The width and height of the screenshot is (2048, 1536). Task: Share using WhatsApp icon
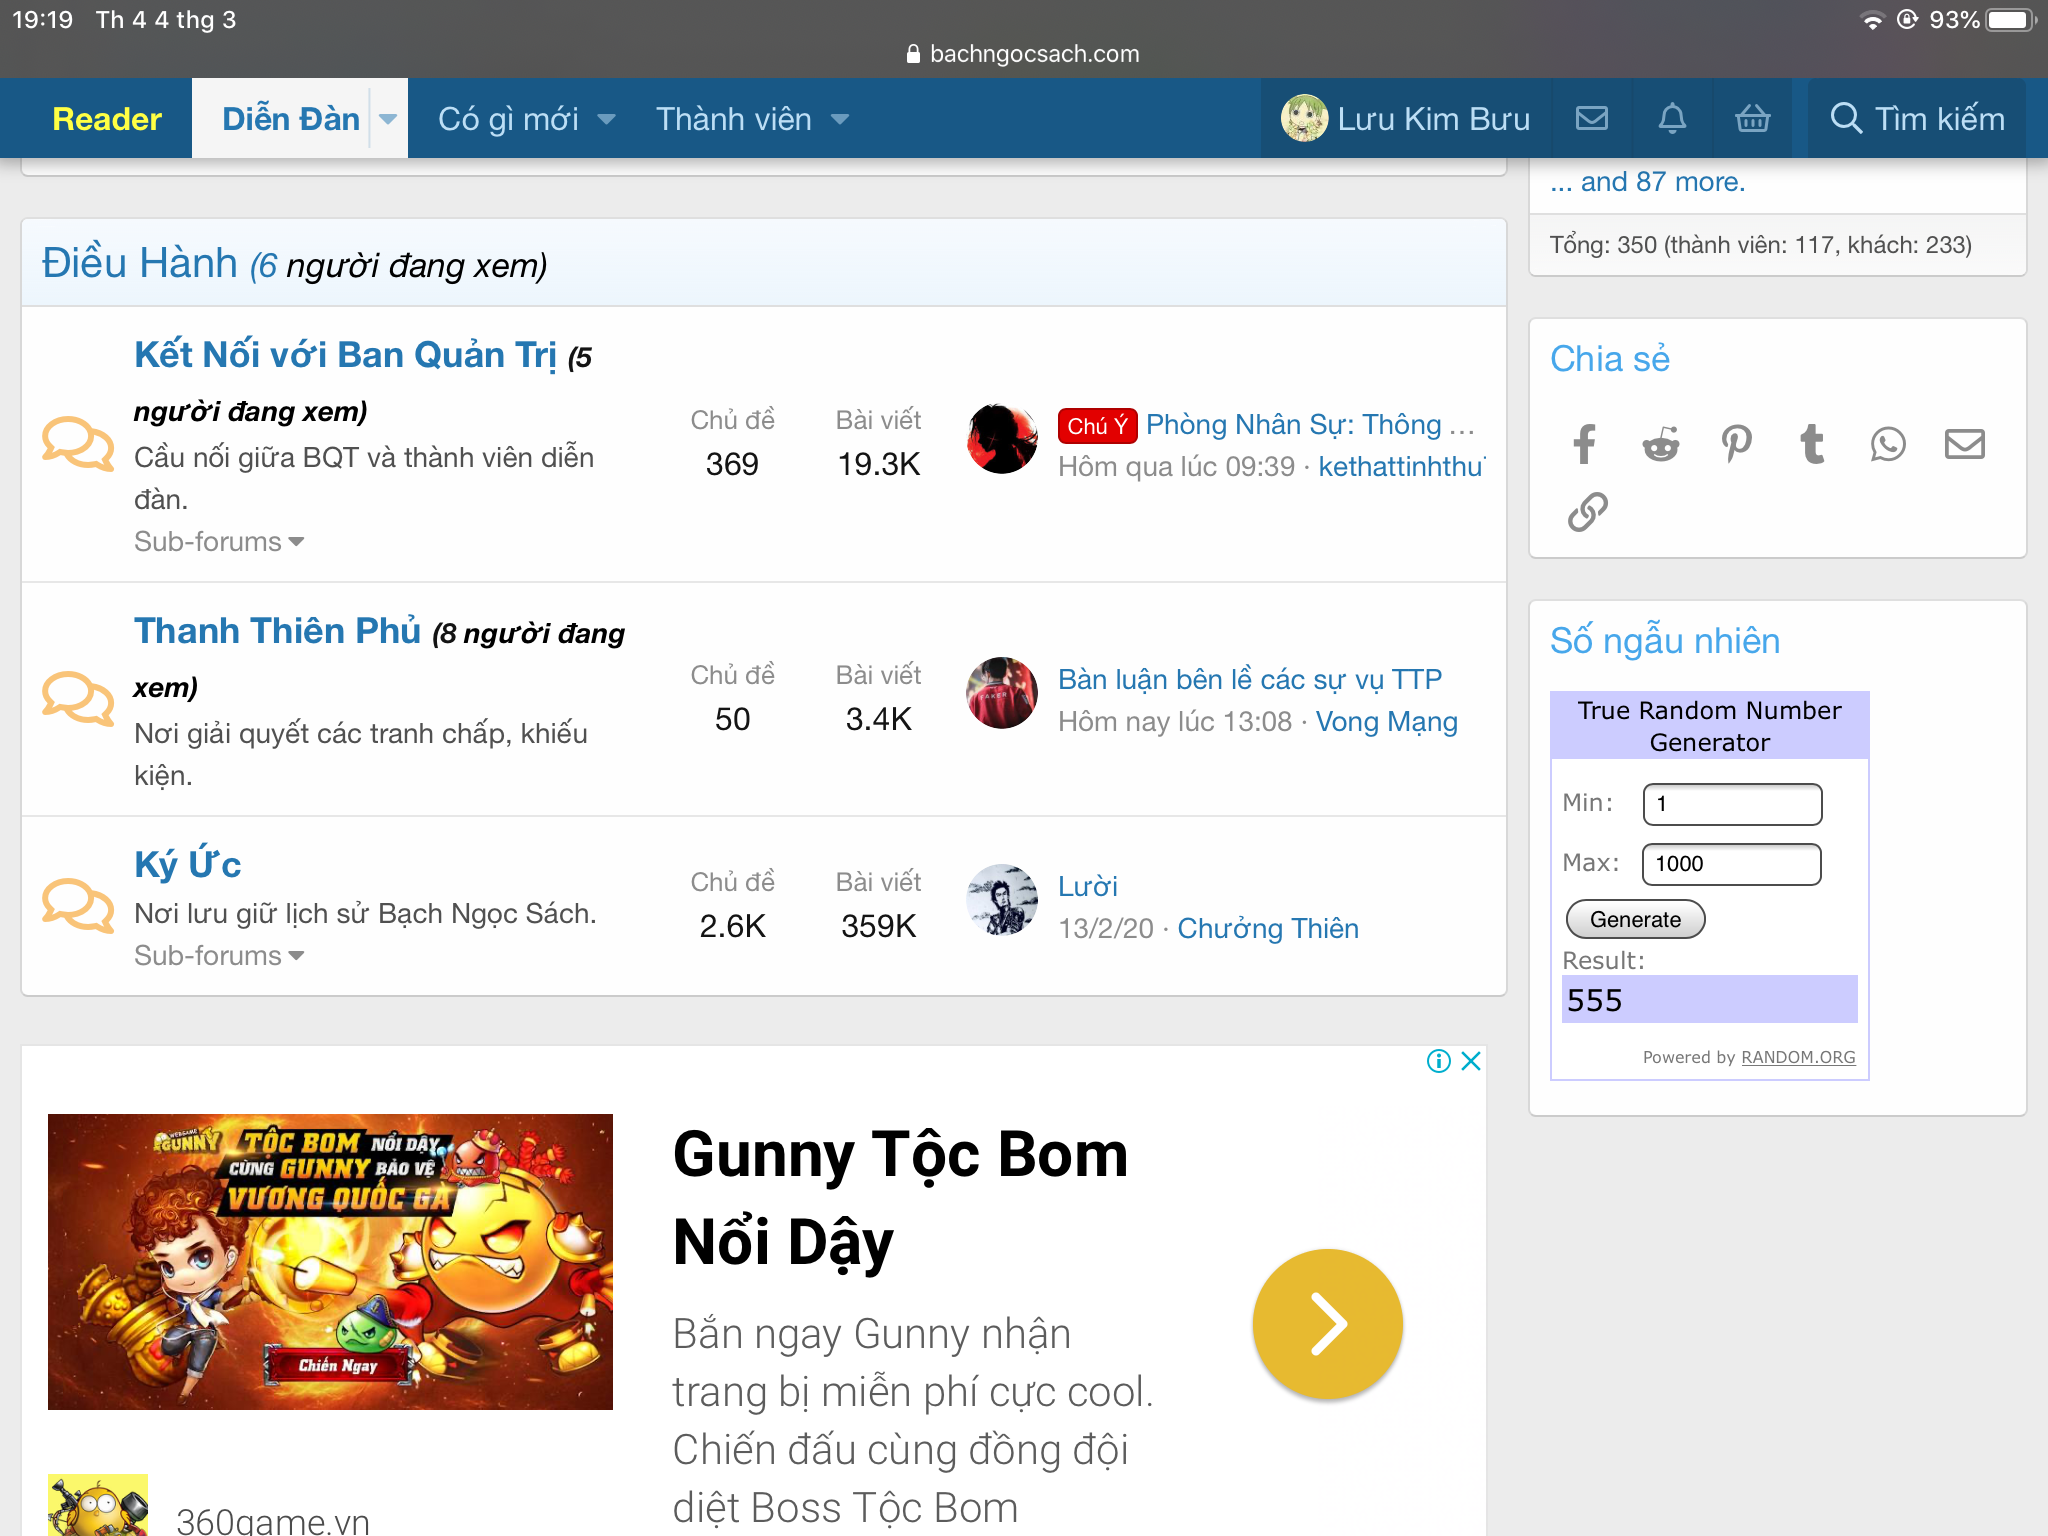(1888, 444)
